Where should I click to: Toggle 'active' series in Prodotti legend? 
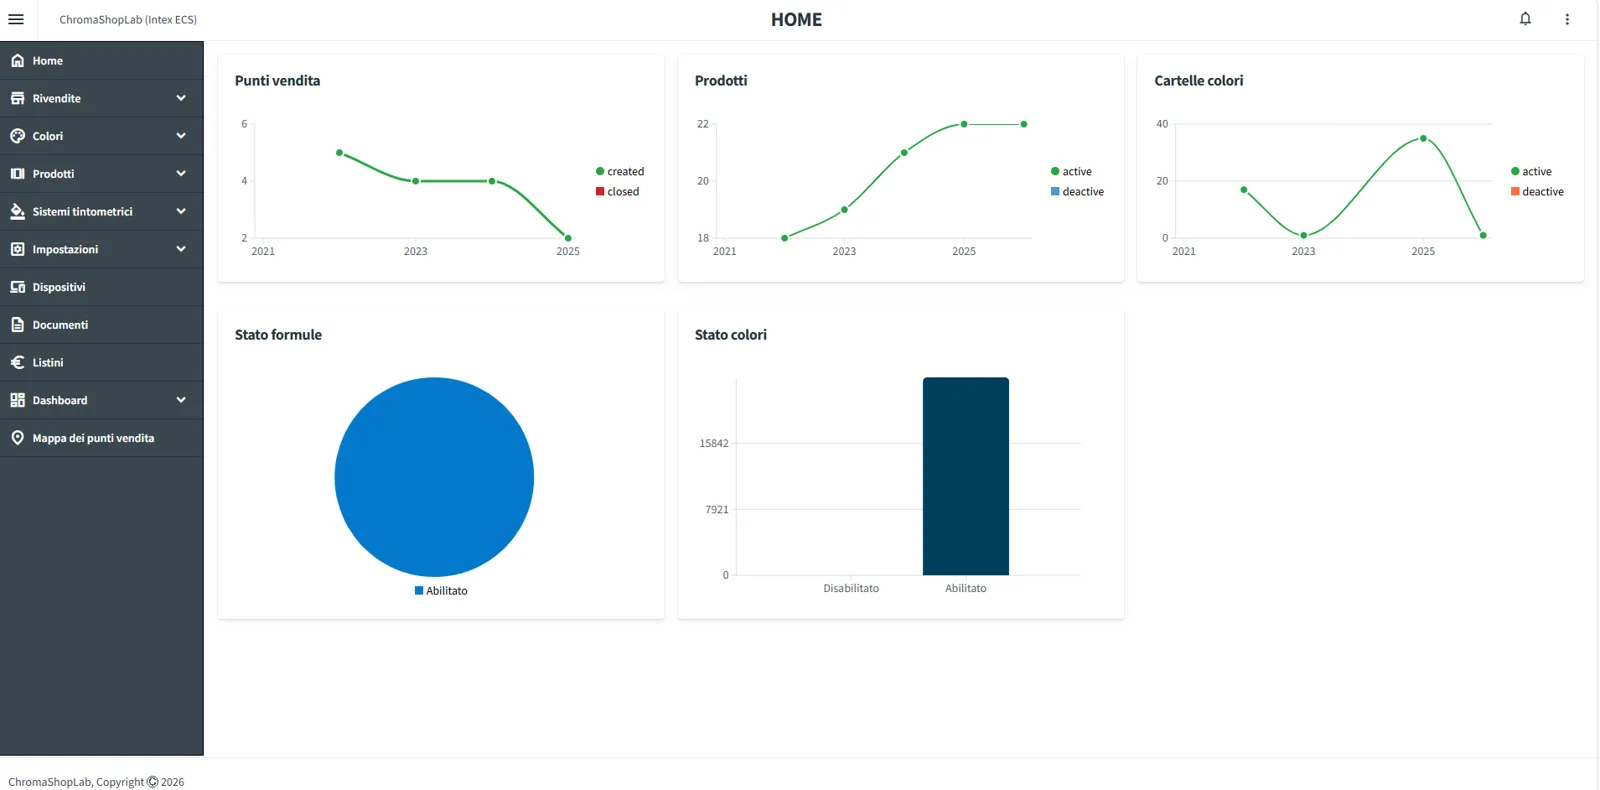point(1071,172)
